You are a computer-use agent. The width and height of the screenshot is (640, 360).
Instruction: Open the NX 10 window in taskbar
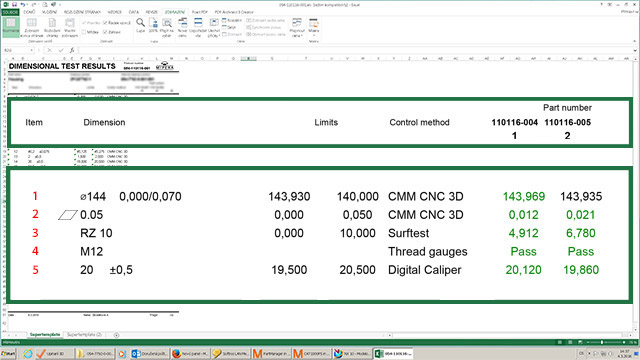pos(351,353)
